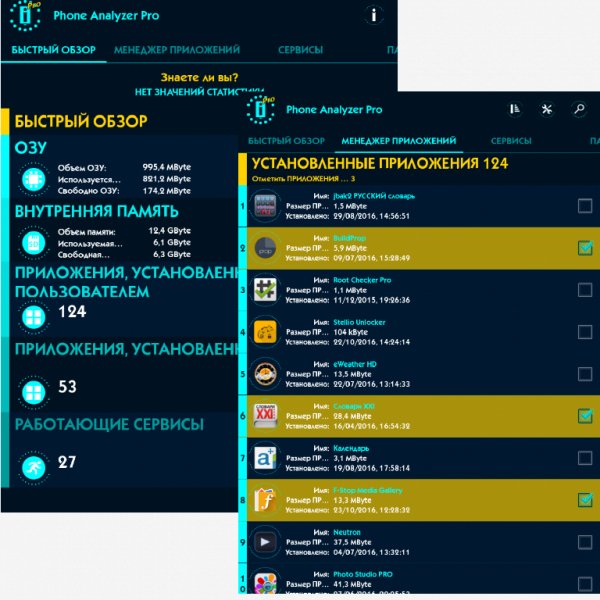
Task: Click the 995,4 MByte RAM value
Action: click(x=166, y=167)
